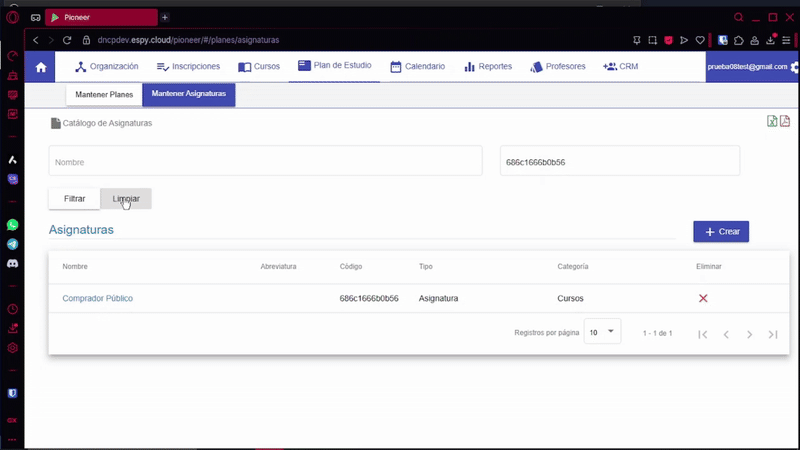Open the Organización menu
Viewport: 800px width, 450px height.
pos(107,66)
